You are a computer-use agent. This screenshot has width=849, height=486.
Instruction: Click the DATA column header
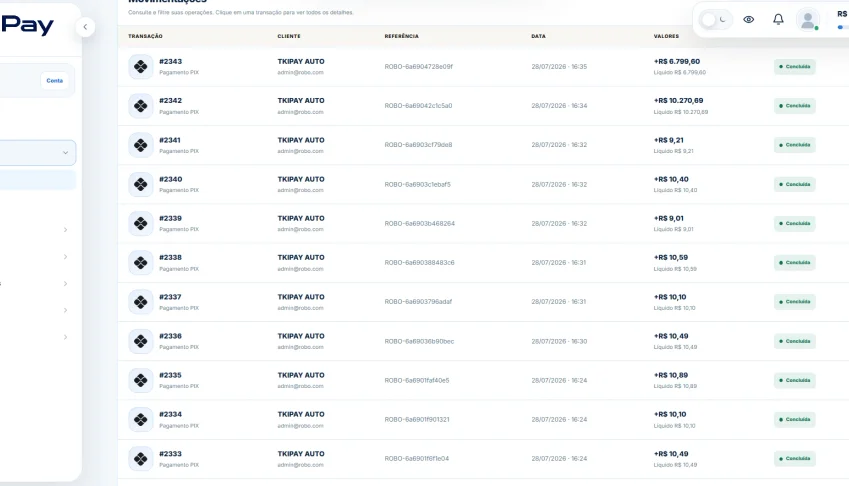[x=538, y=36]
